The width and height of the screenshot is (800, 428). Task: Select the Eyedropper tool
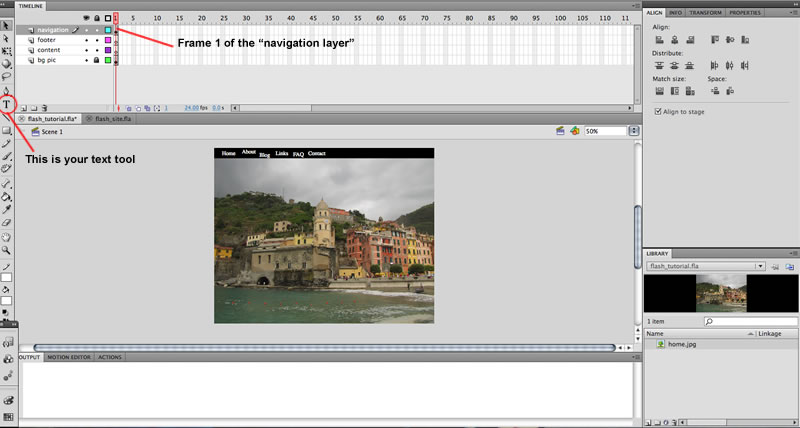click(7, 210)
